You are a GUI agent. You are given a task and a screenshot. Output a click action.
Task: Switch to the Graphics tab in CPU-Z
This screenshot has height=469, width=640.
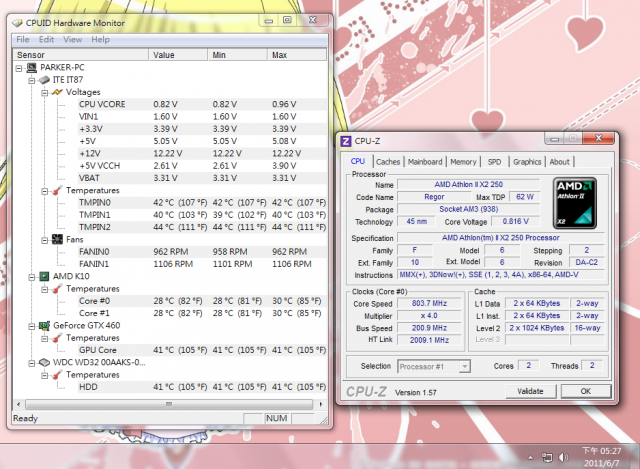(527, 162)
